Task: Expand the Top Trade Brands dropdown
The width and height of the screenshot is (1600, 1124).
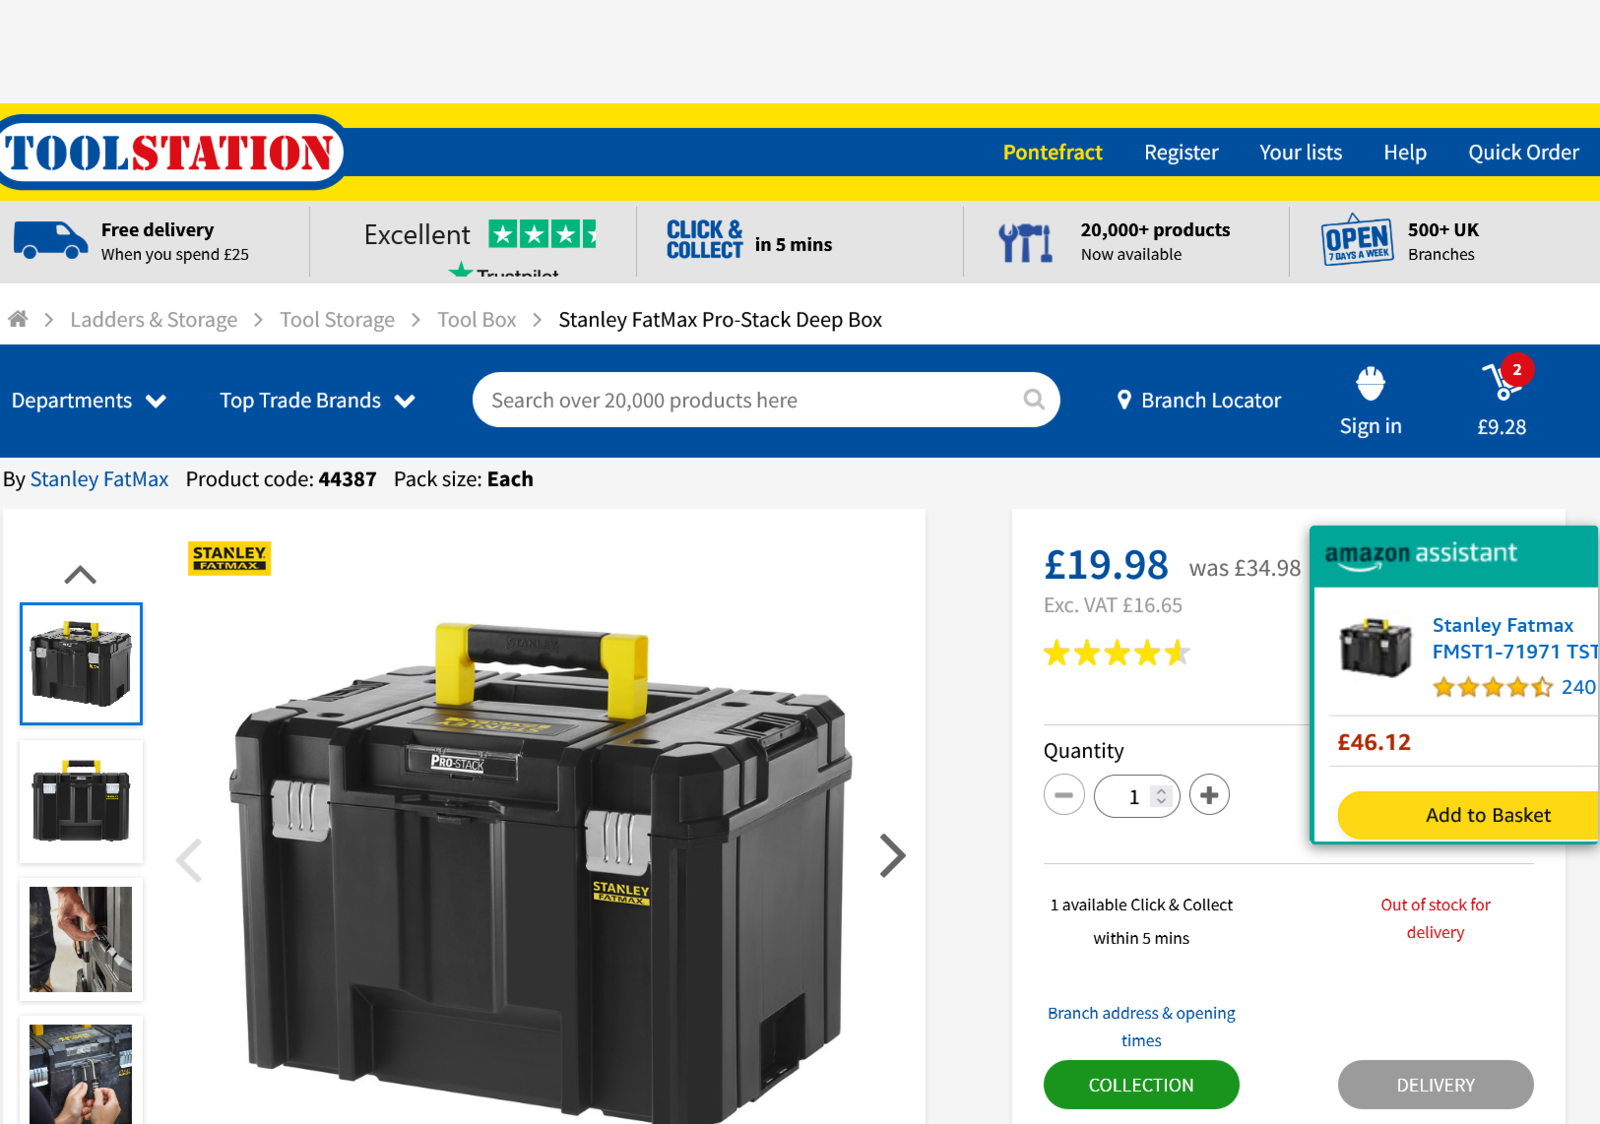Action: coord(317,401)
